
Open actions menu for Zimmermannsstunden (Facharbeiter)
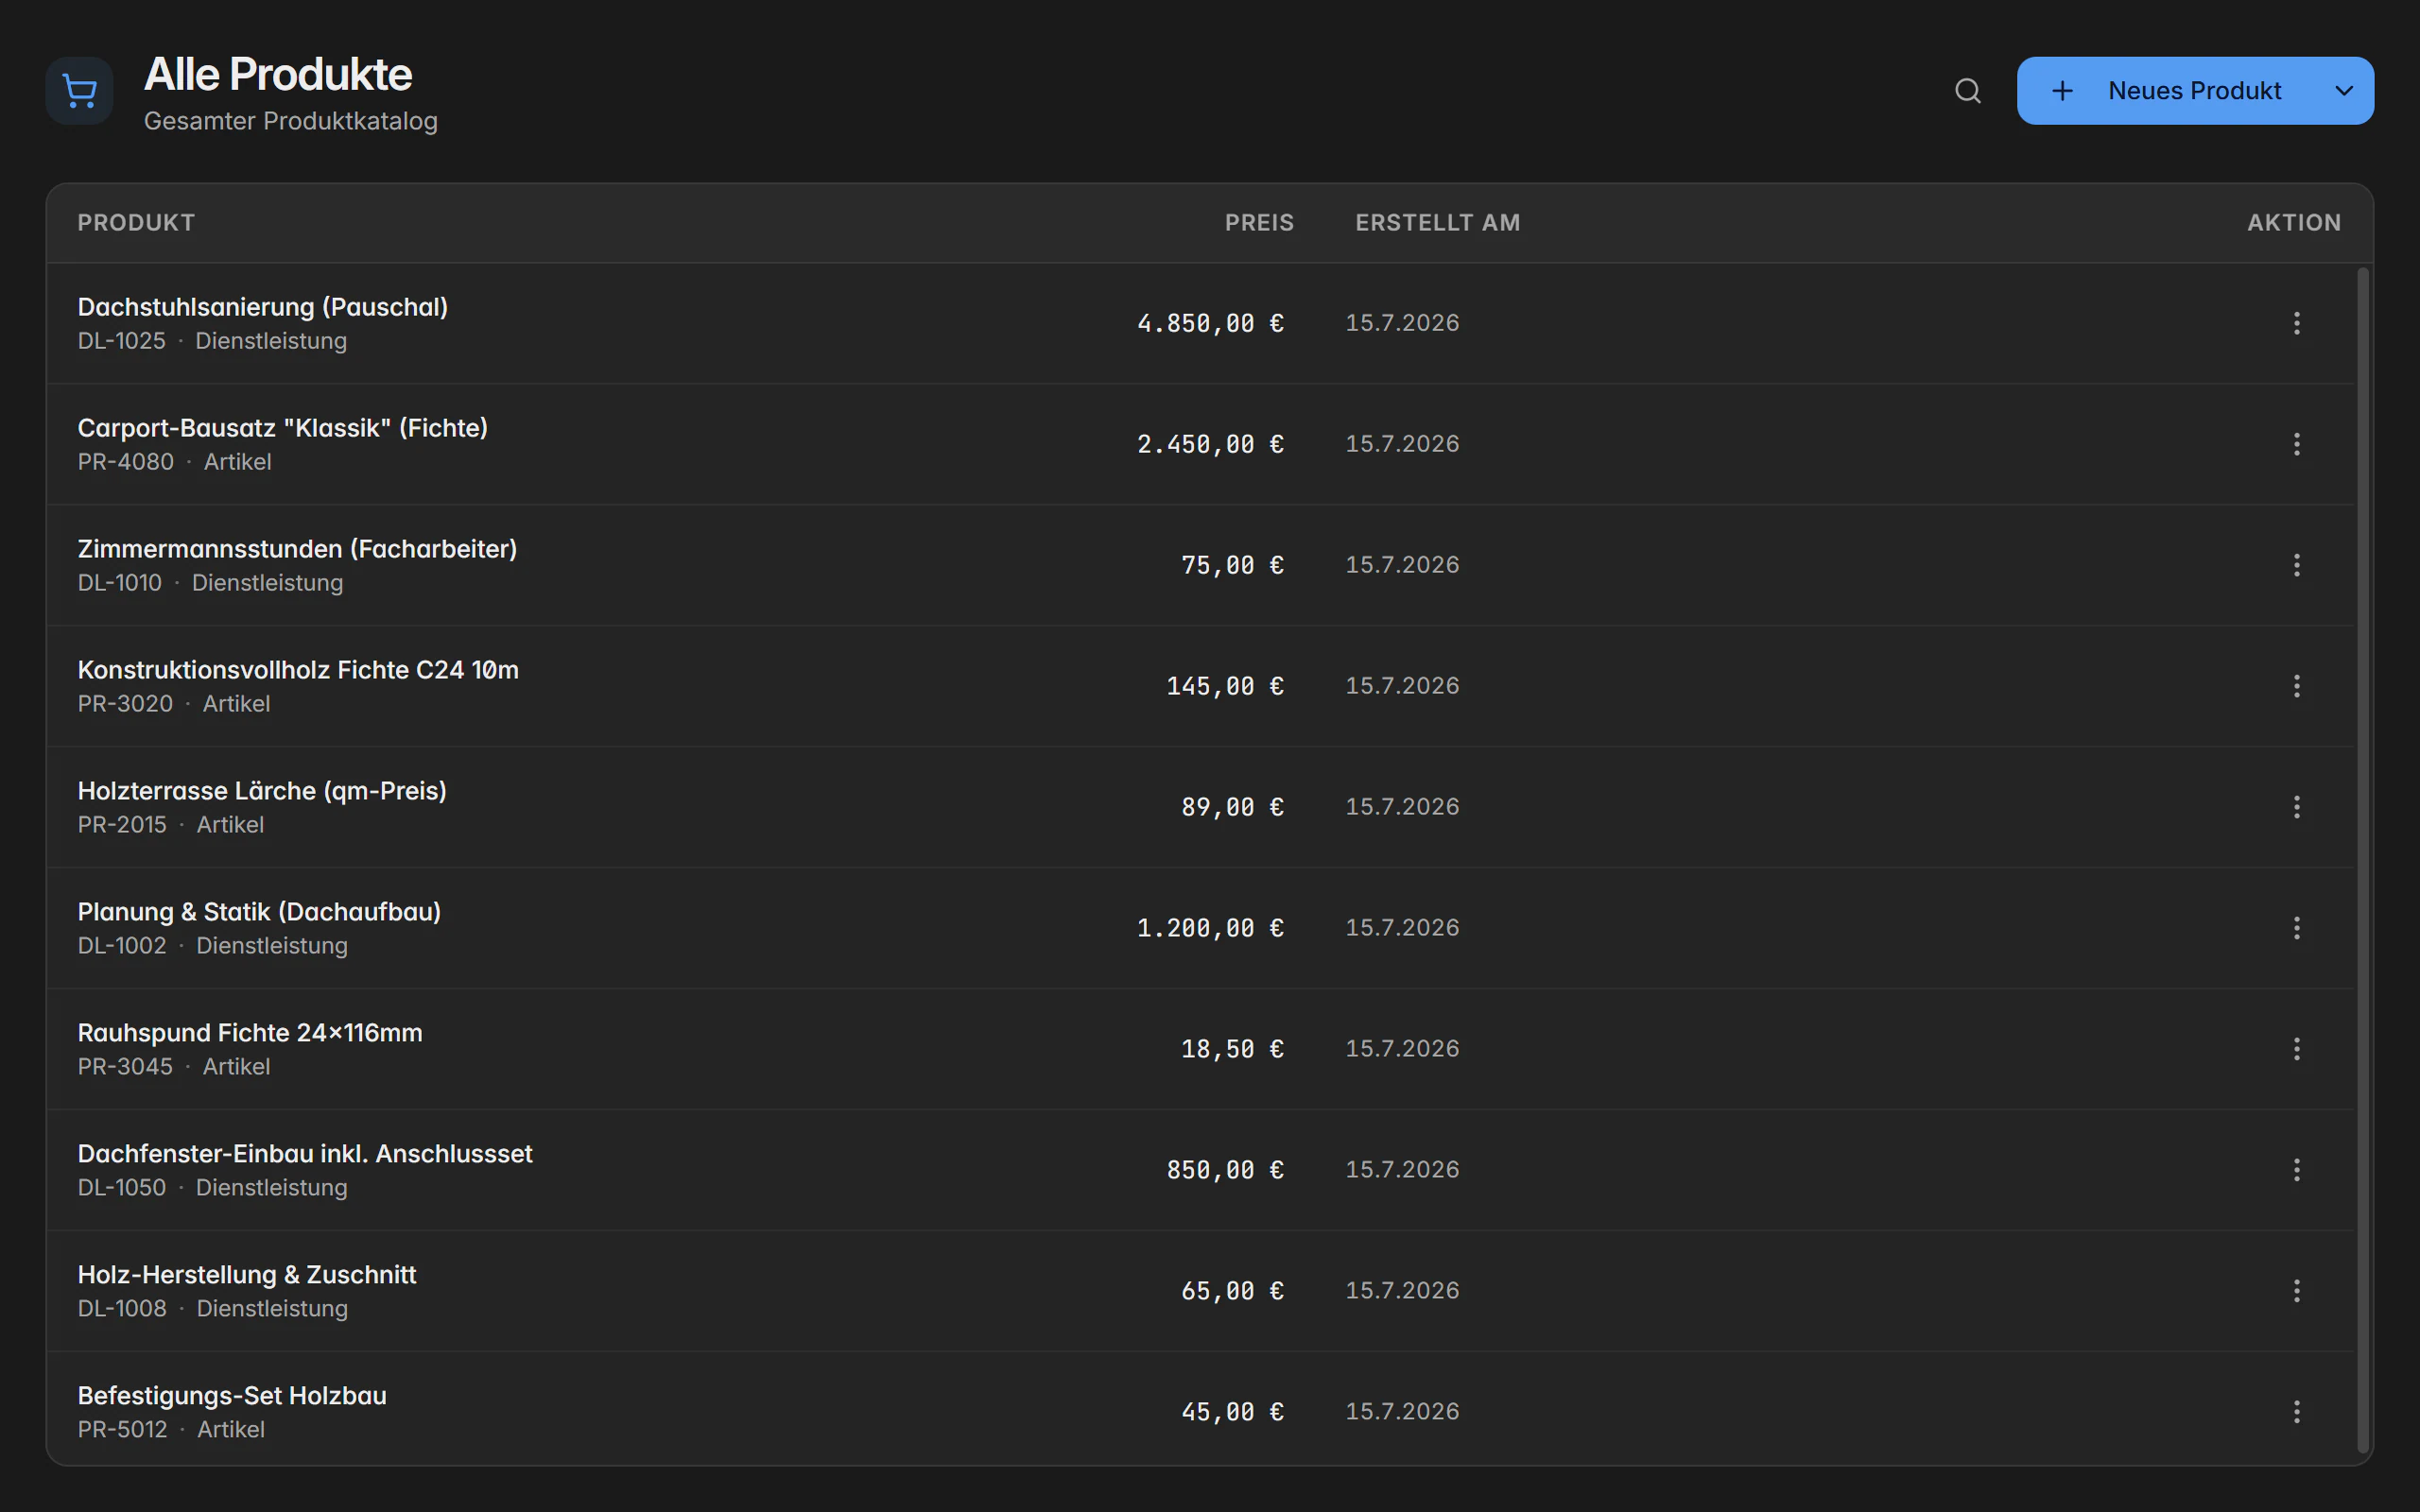2296,565
